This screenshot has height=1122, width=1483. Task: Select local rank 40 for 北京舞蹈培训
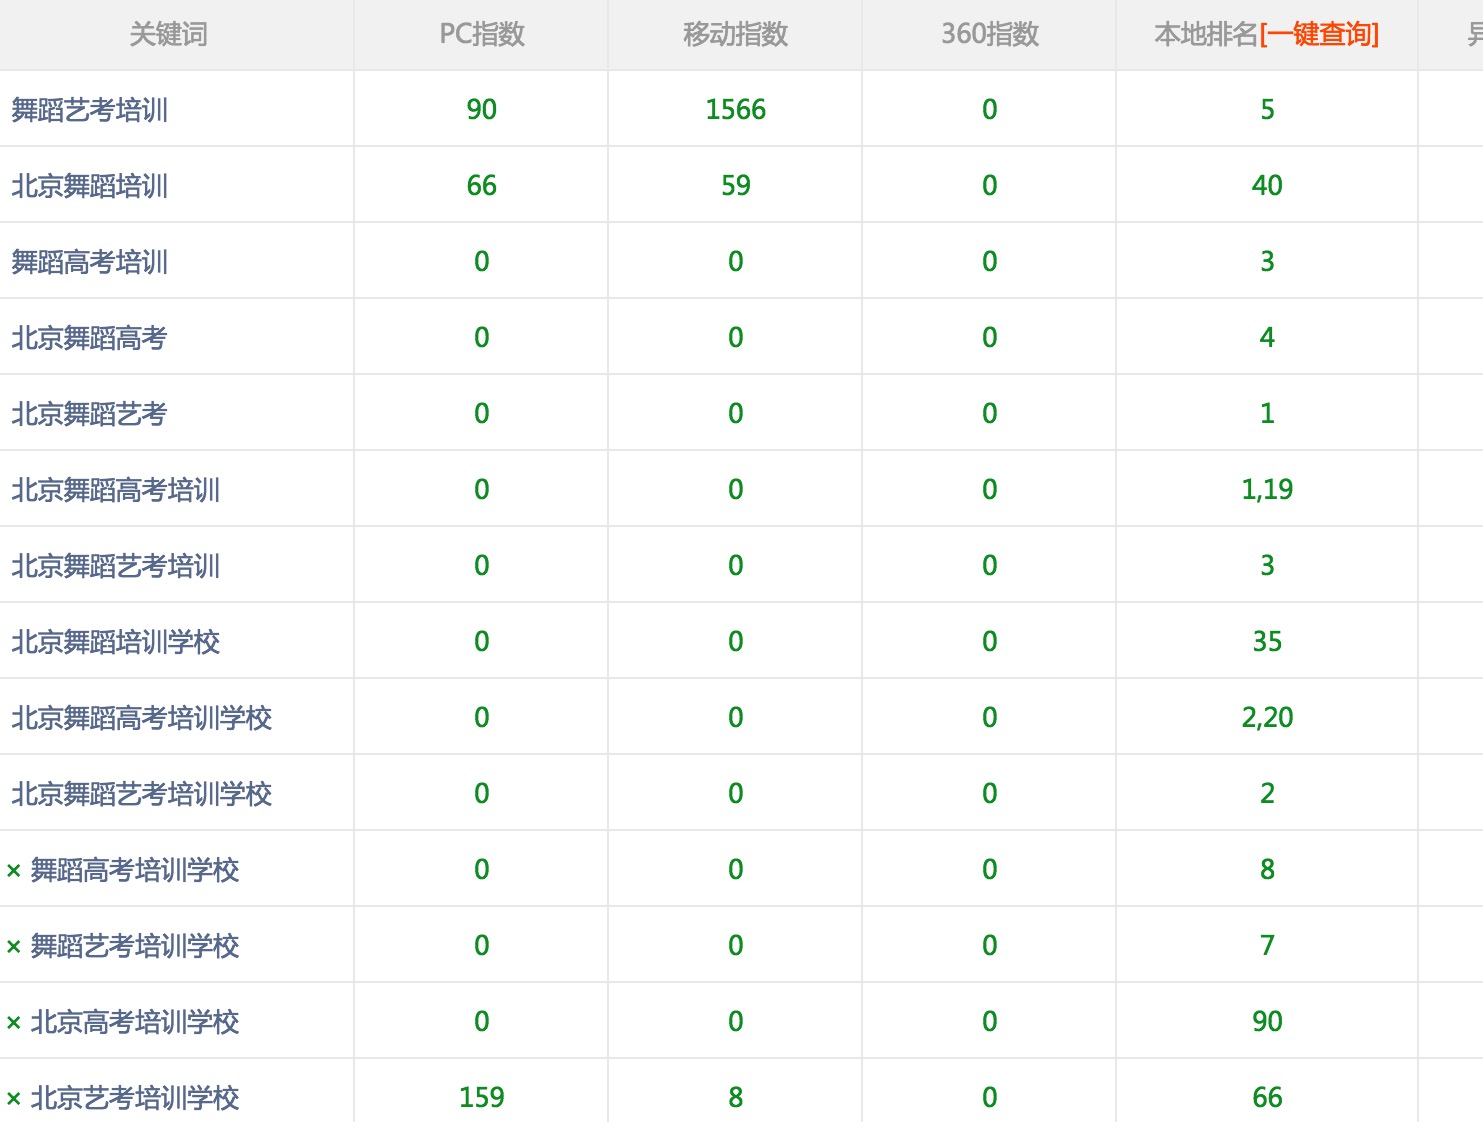[1267, 186]
